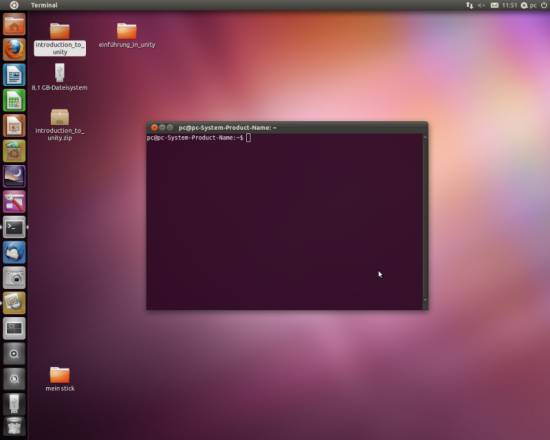Select the mein stick desktop folder

60,379
